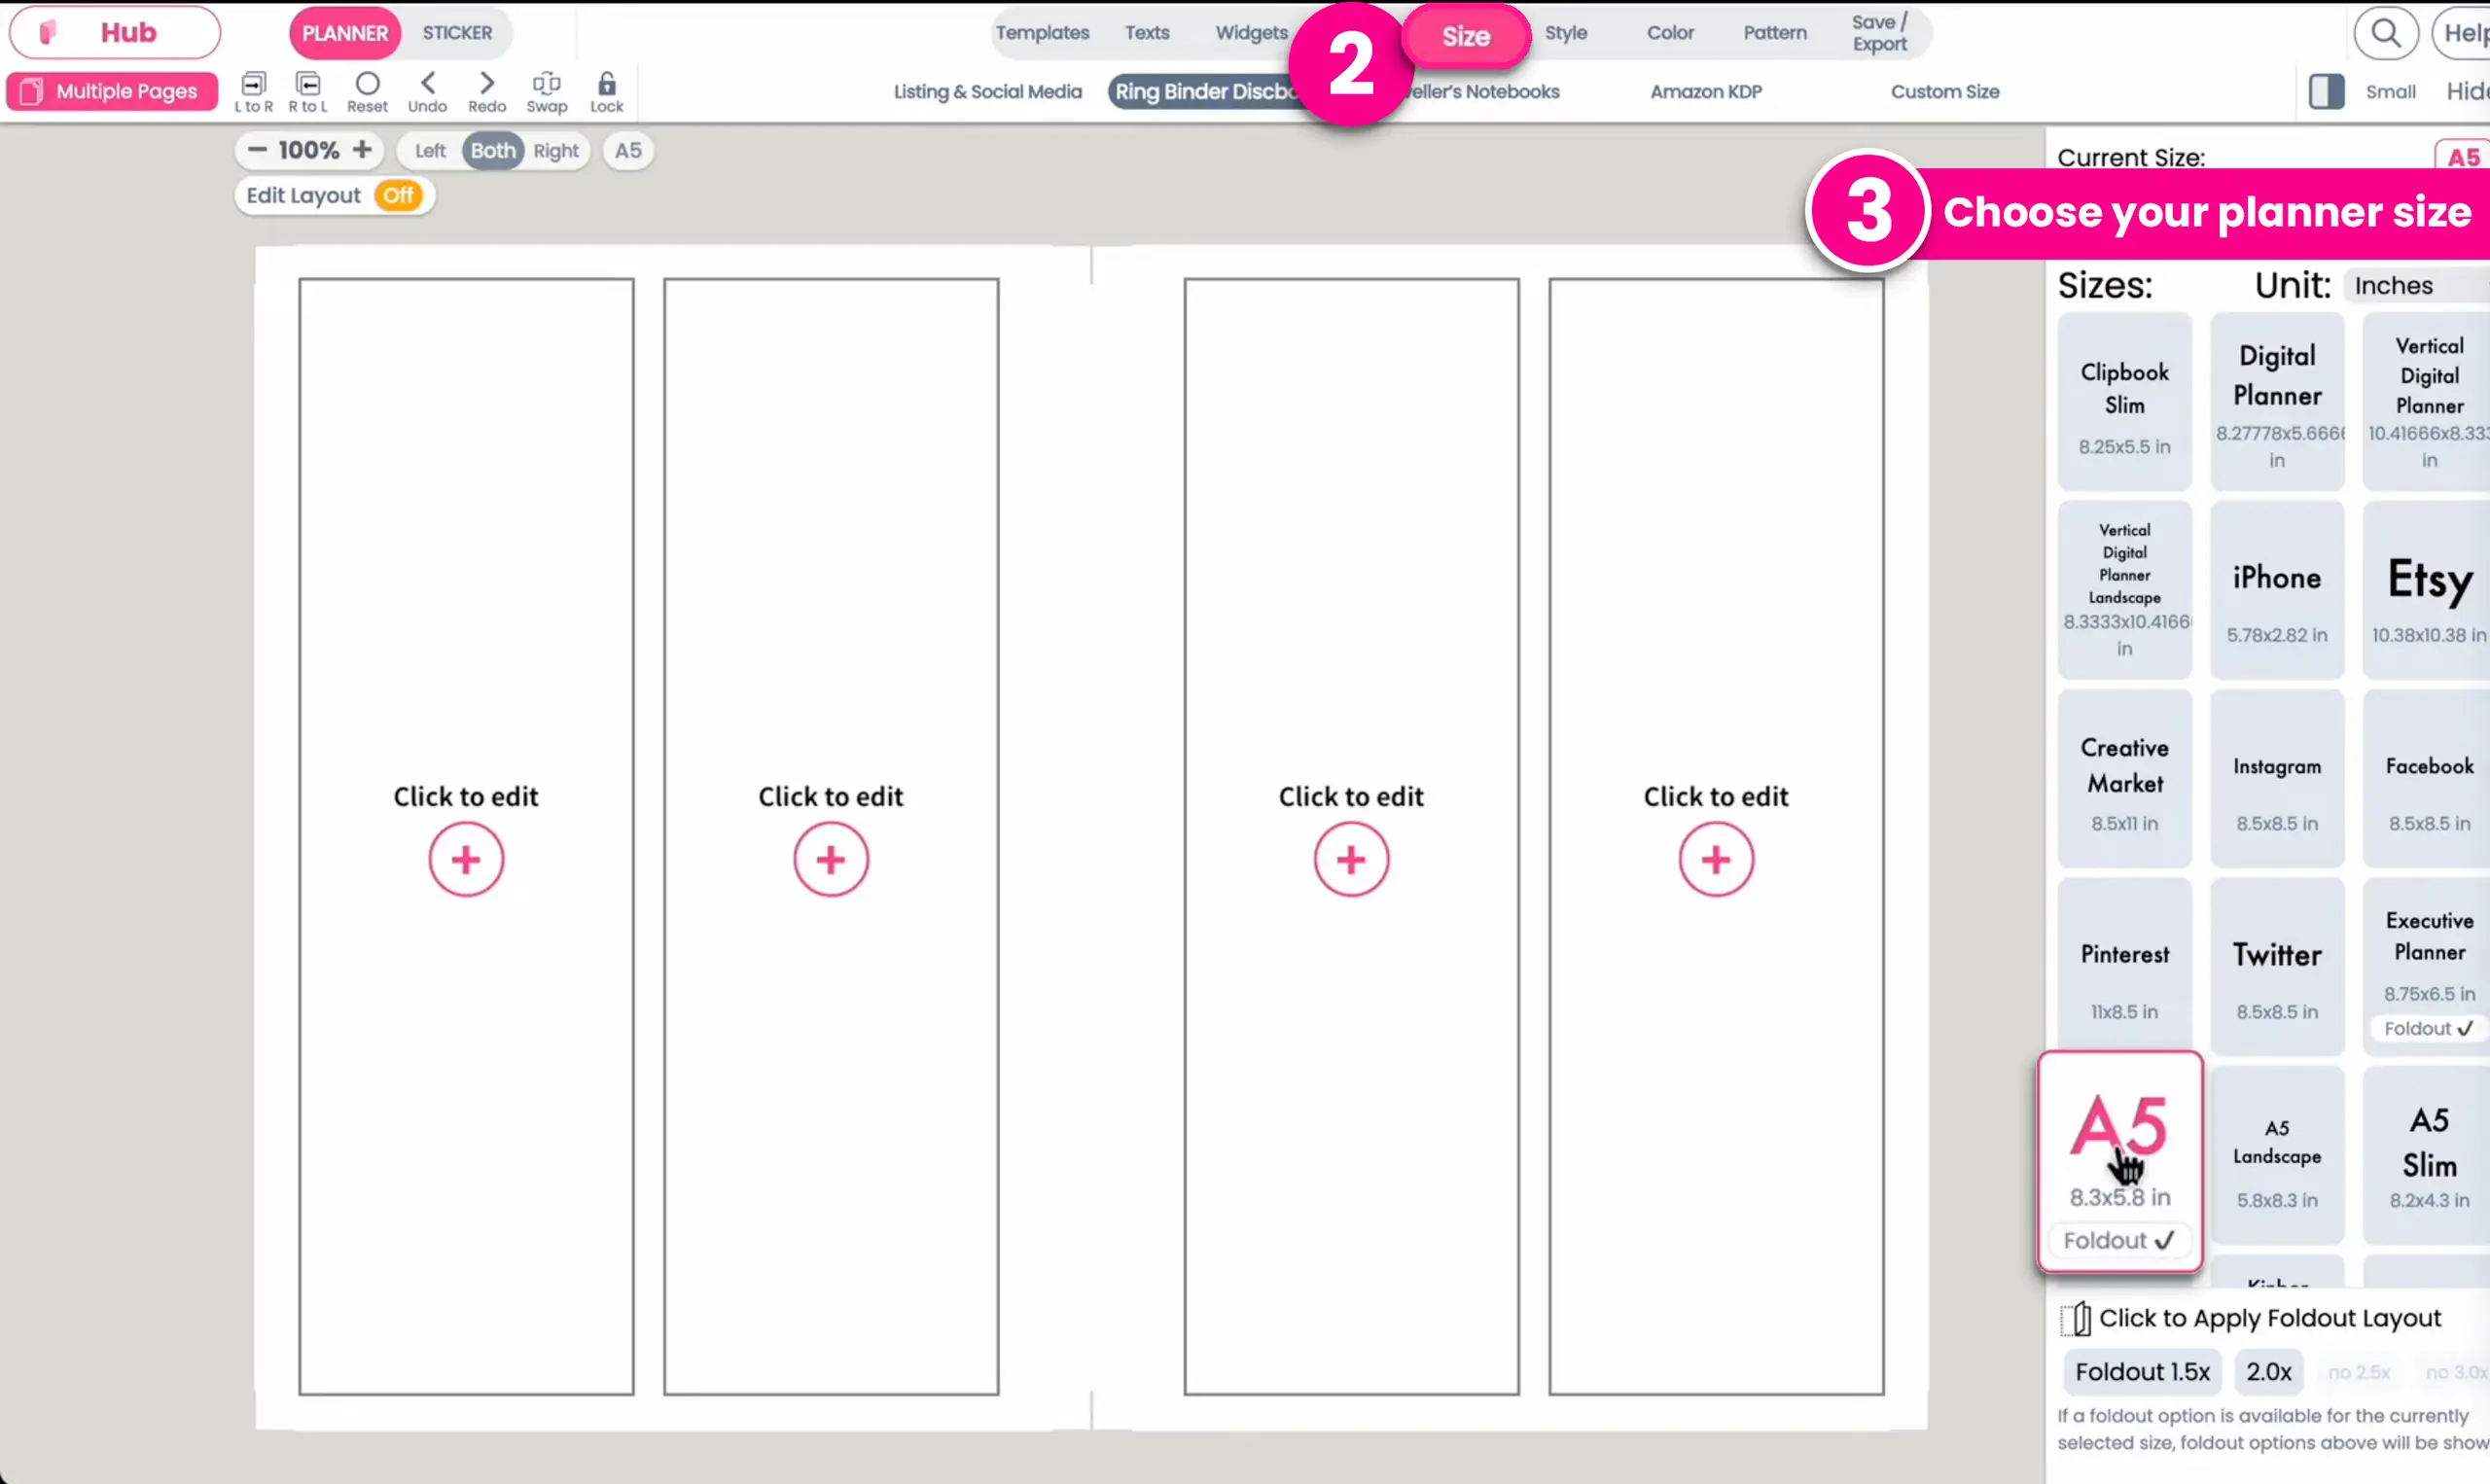
Task: Open the Templates menu
Action: click(1042, 32)
